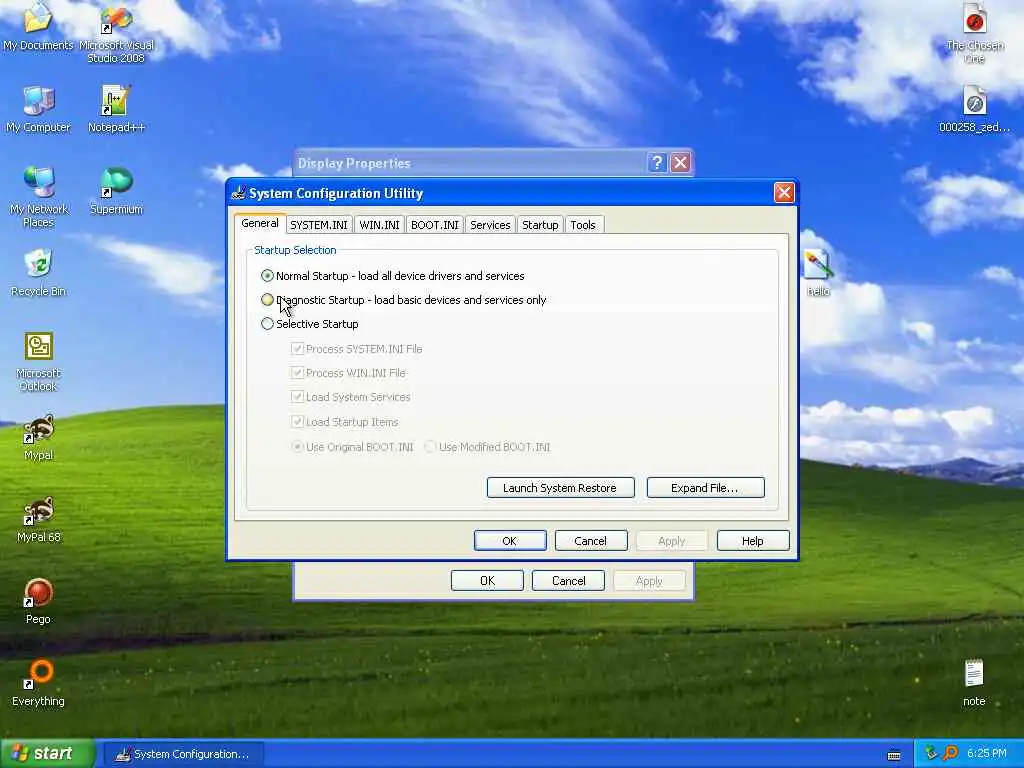Click OK in the Display Properties window

487,581
